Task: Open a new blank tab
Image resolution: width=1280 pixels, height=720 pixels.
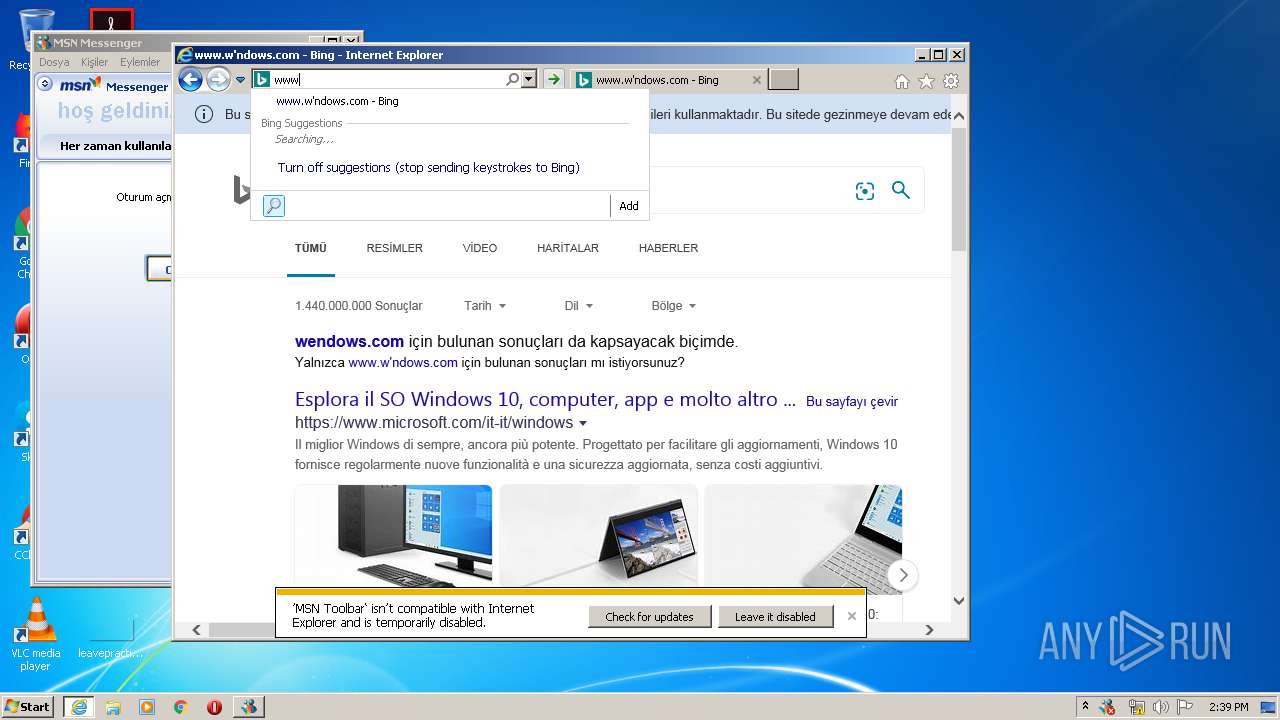Action: pyautogui.click(x=784, y=80)
